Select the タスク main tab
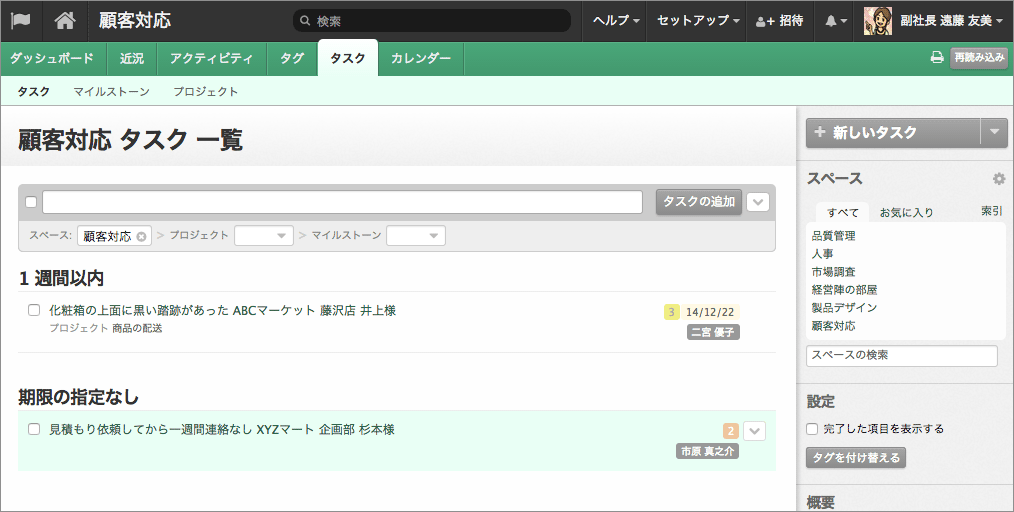Image resolution: width=1014 pixels, height=512 pixels. pyautogui.click(x=348, y=58)
